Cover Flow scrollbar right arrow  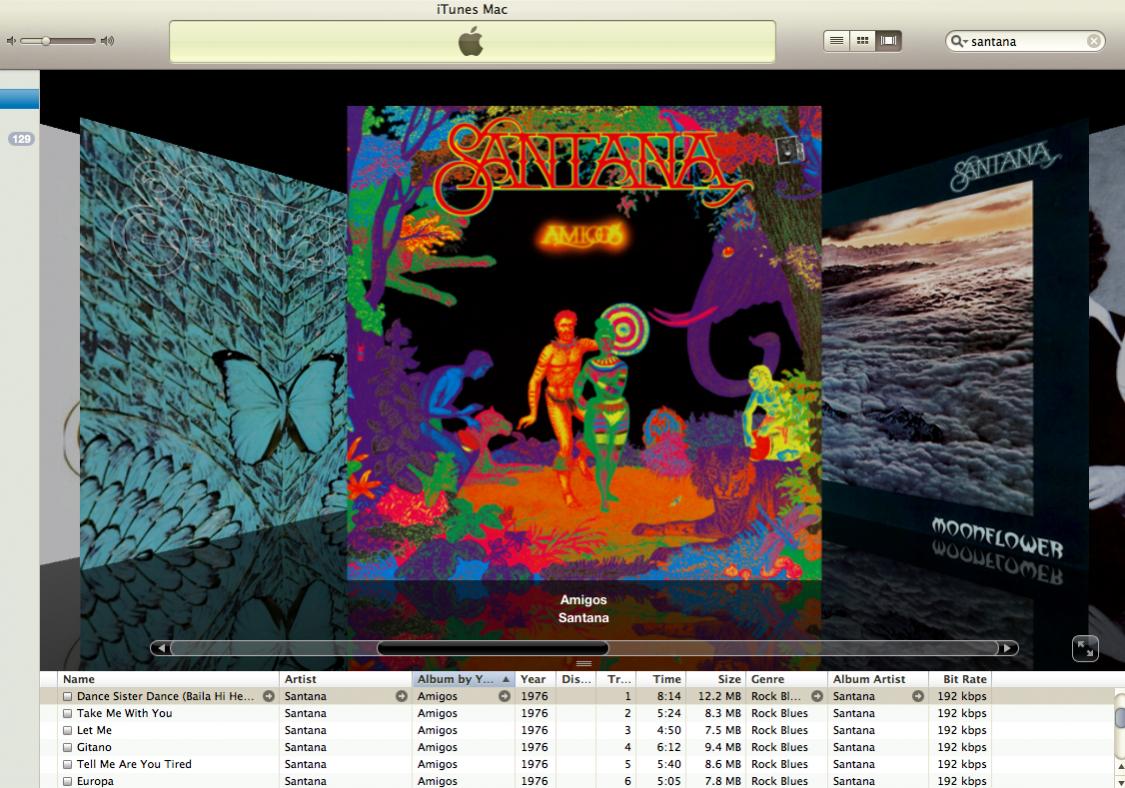pyautogui.click(x=1007, y=648)
